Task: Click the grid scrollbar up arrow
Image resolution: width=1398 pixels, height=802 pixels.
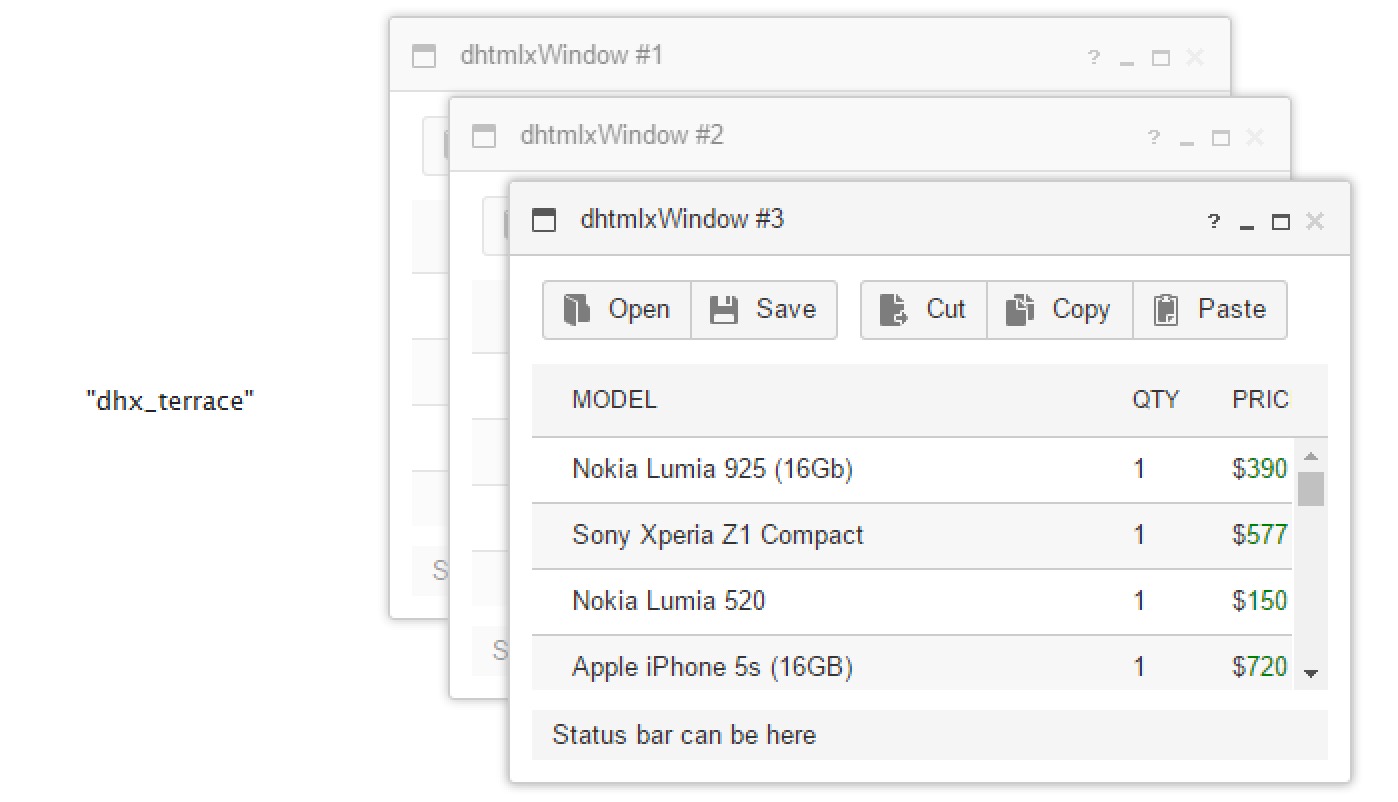Action: coord(1311,456)
